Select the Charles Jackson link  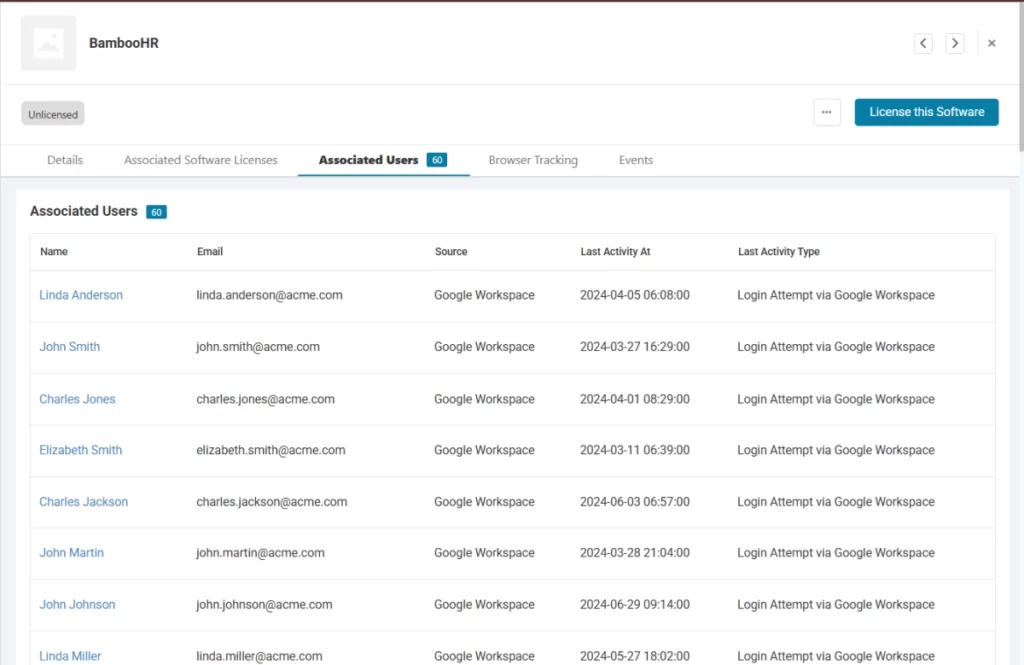(83, 502)
